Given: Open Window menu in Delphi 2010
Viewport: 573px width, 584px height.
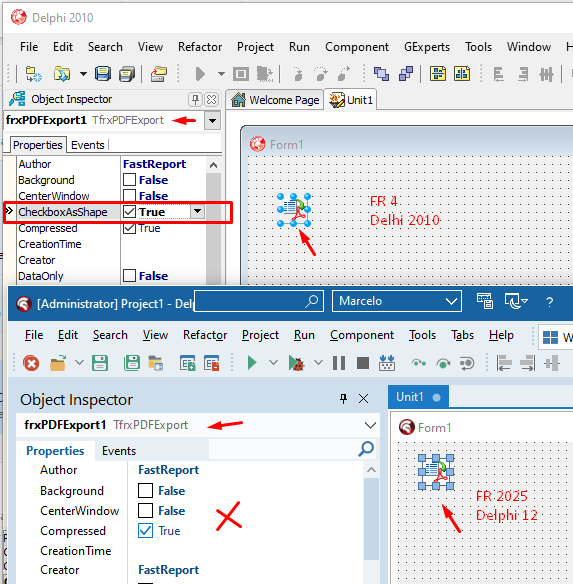Looking at the screenshot, I should [529, 47].
